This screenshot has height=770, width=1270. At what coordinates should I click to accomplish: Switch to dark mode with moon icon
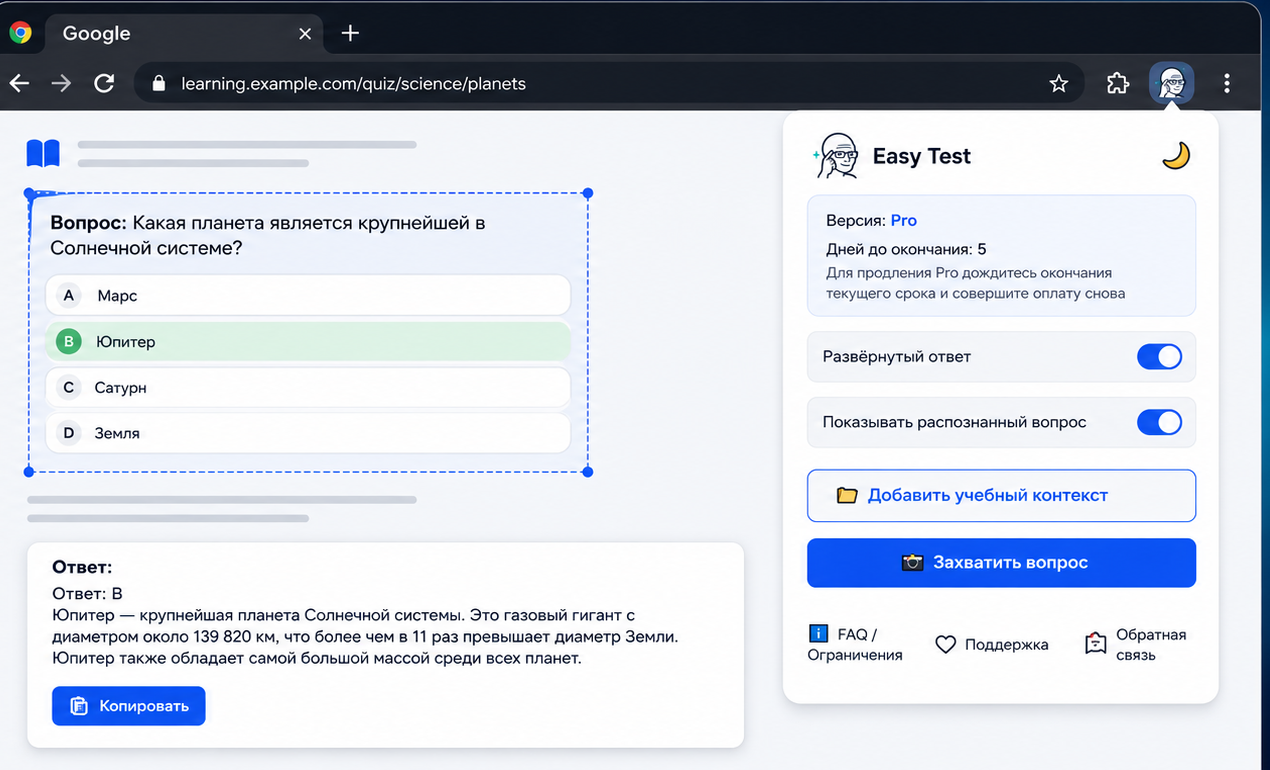1176,156
